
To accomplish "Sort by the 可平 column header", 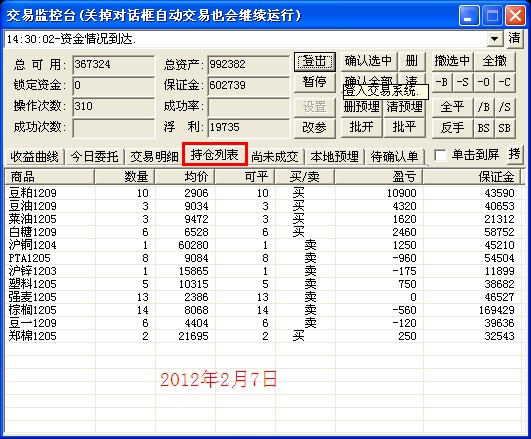I will pos(245,177).
